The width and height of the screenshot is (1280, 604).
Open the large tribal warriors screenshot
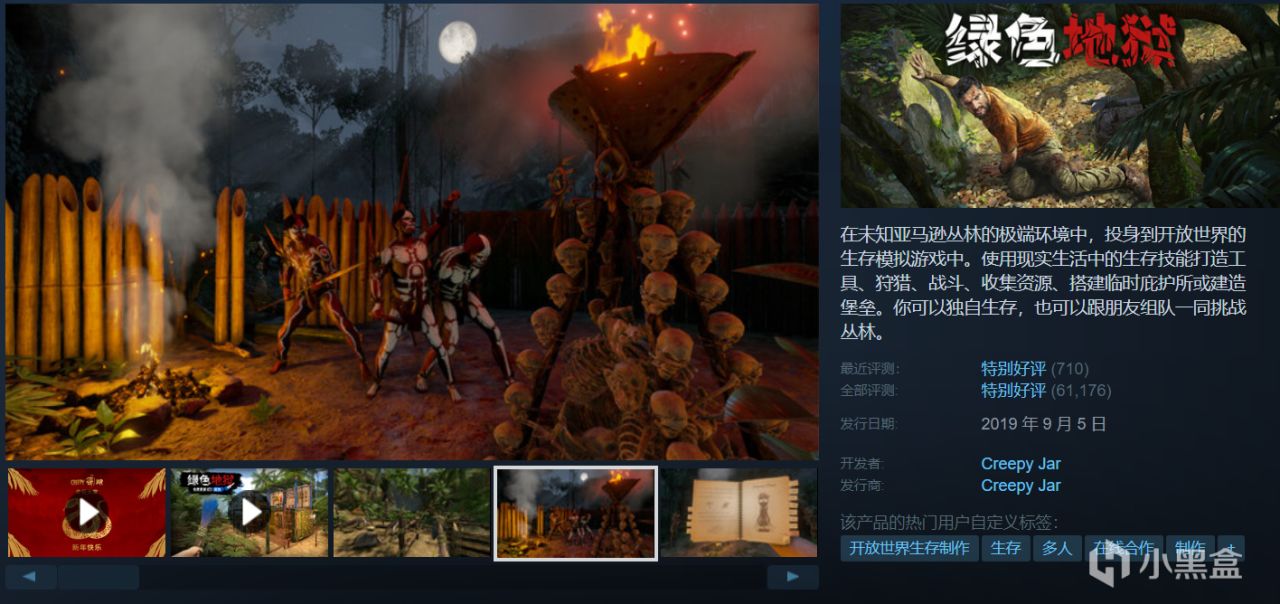(412, 232)
